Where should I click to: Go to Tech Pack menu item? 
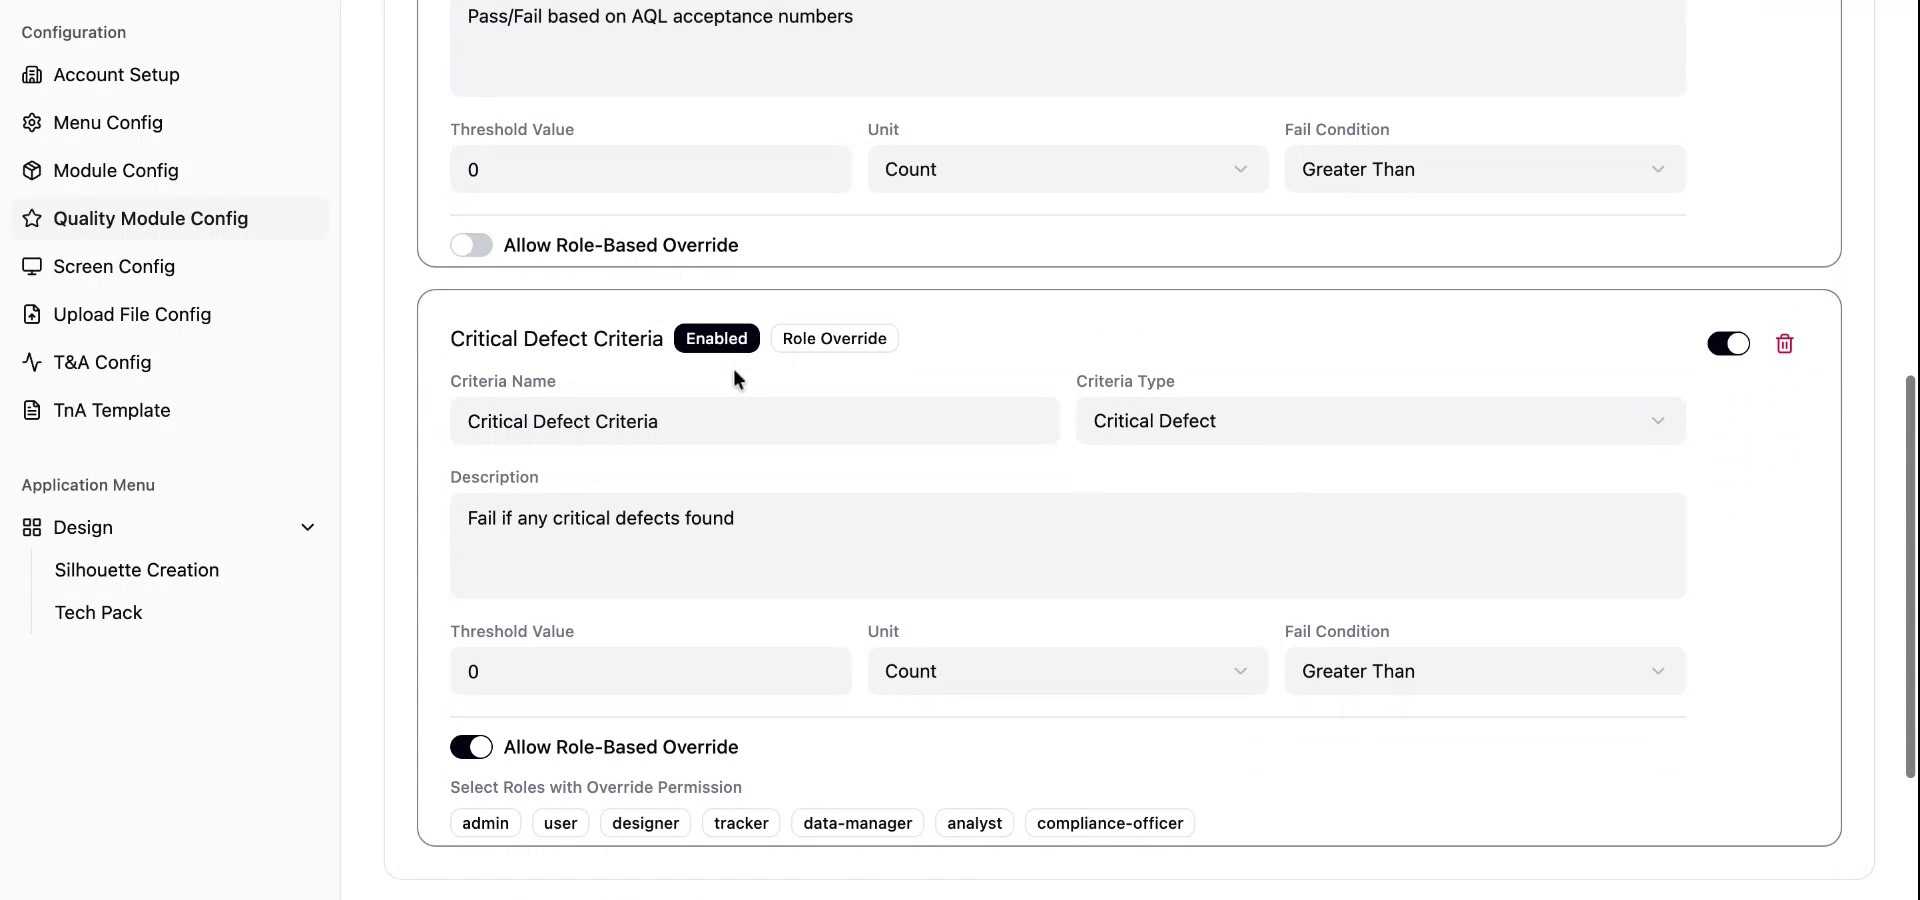pyautogui.click(x=98, y=613)
